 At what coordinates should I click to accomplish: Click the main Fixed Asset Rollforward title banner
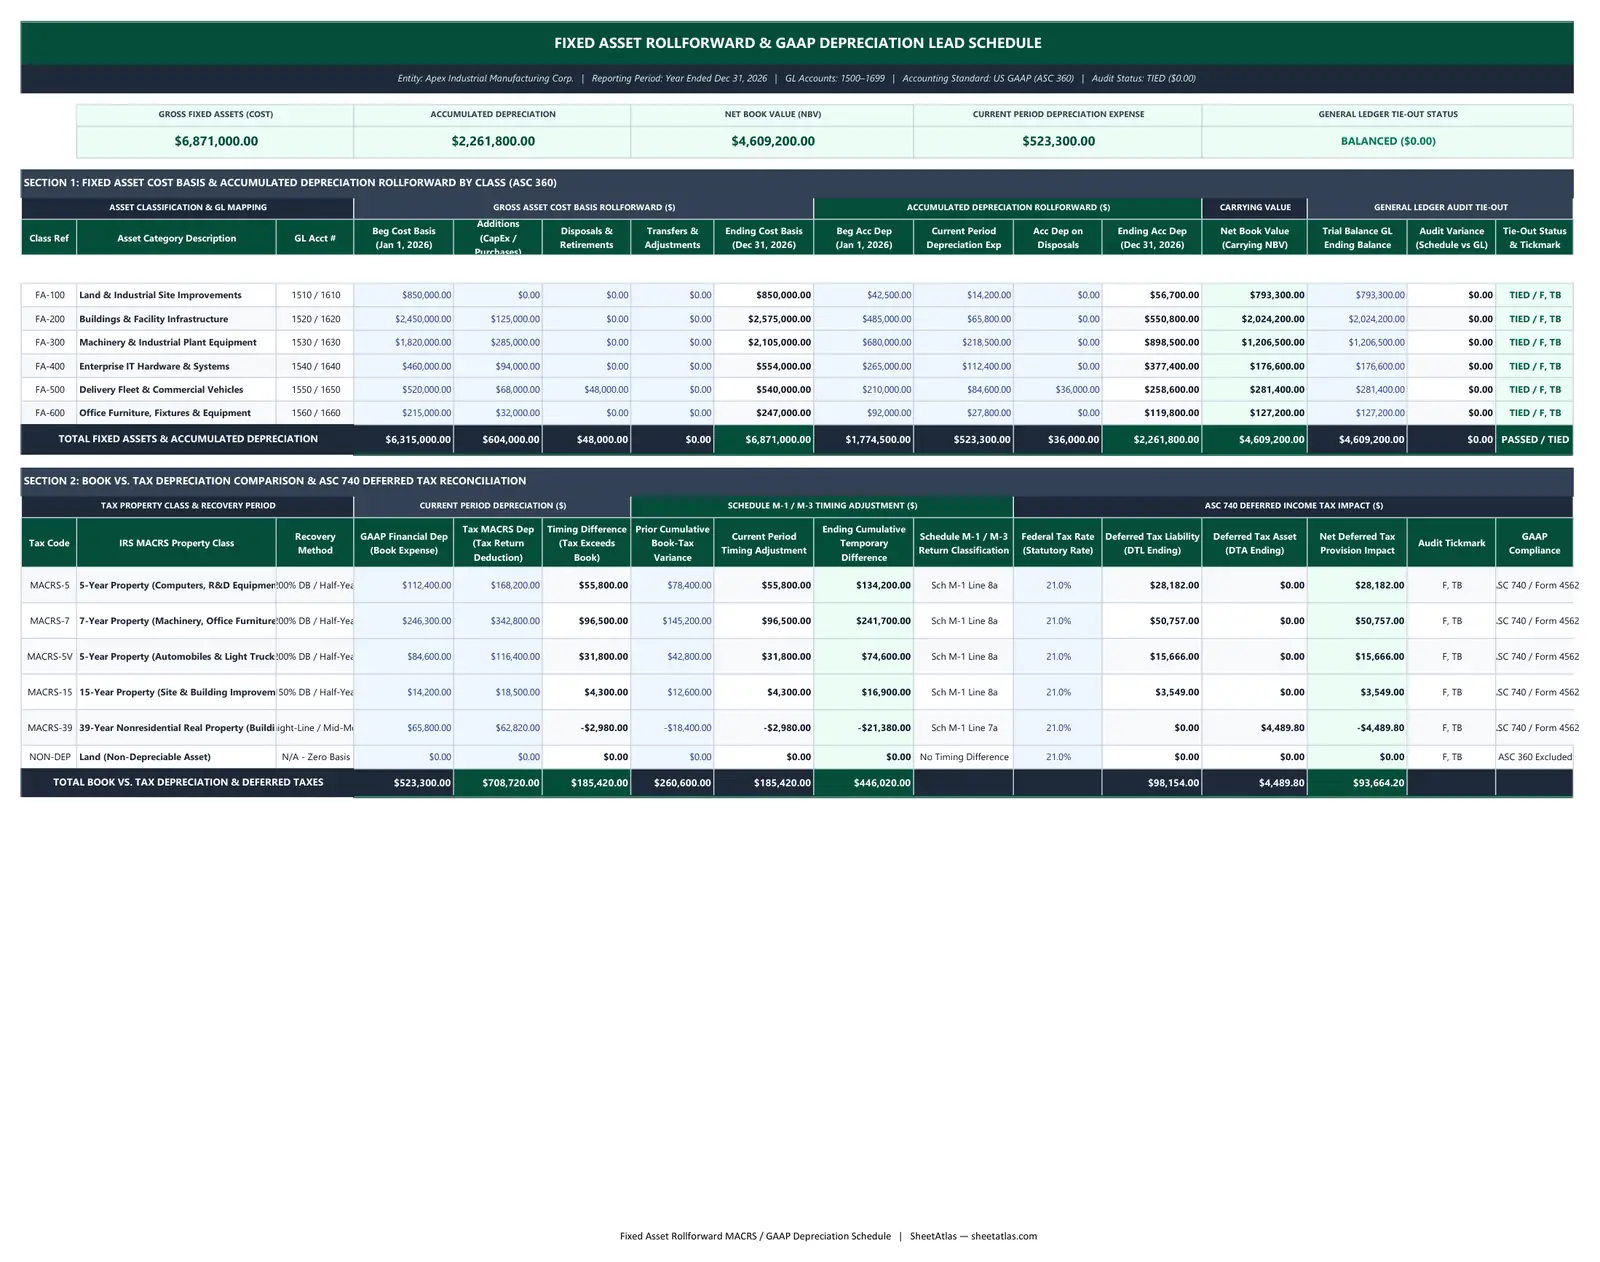pos(797,43)
